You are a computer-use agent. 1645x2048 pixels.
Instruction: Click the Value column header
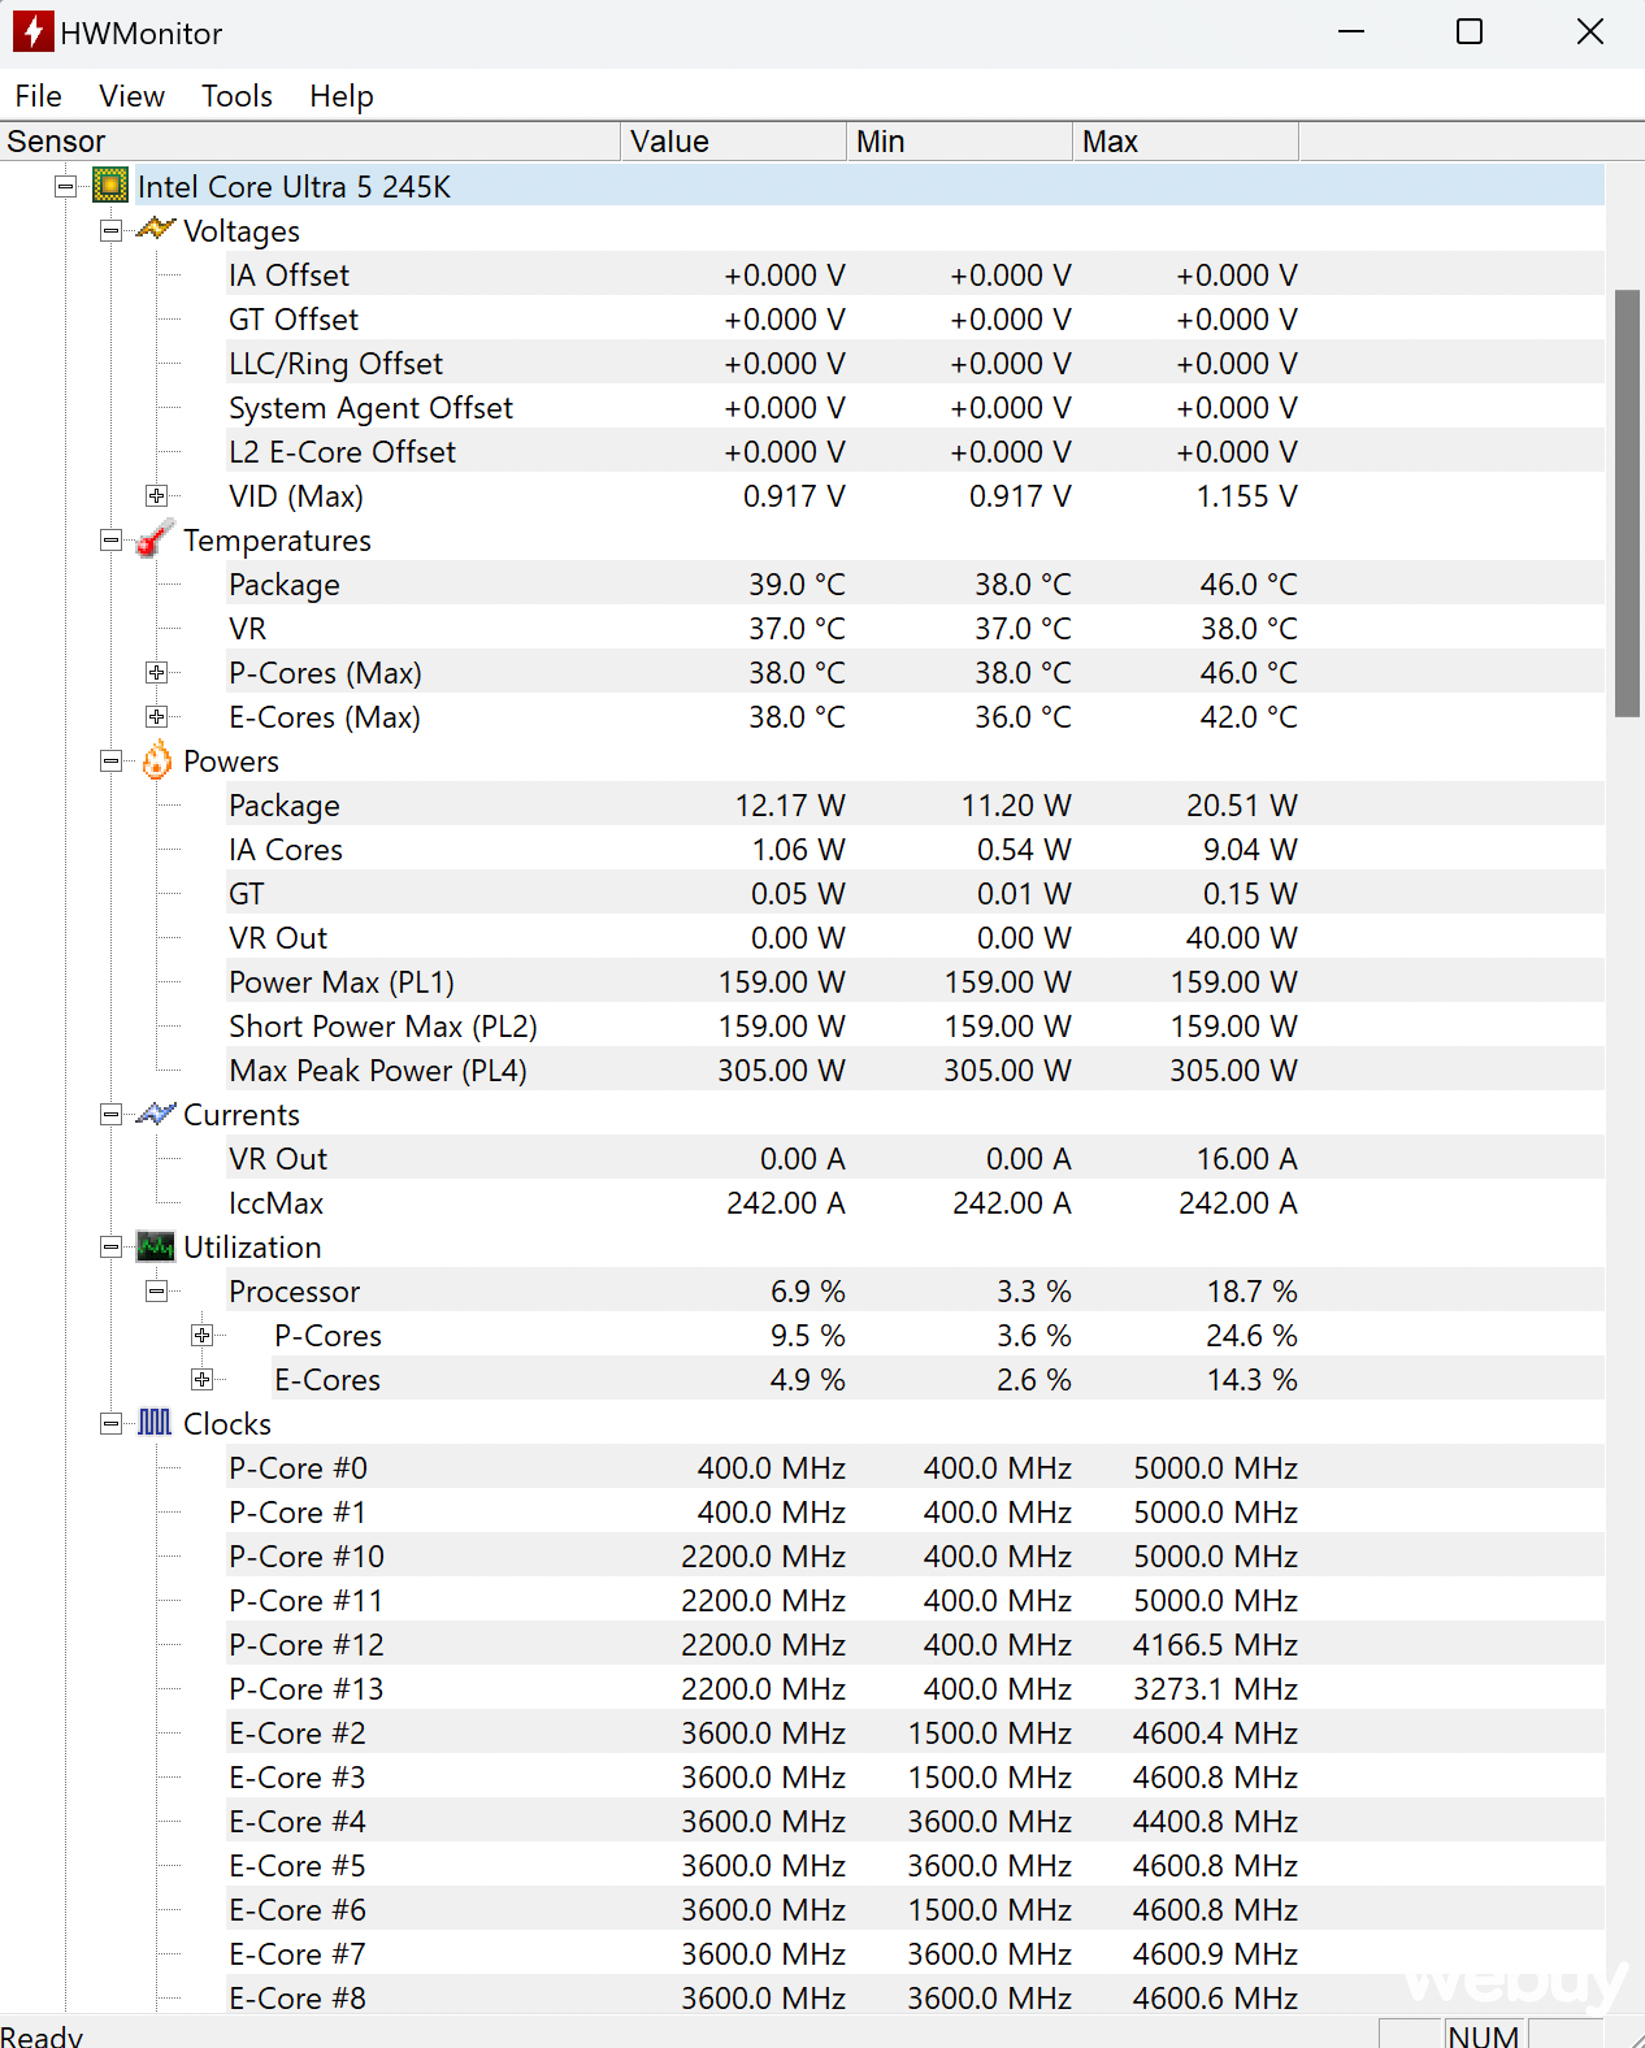tap(733, 141)
